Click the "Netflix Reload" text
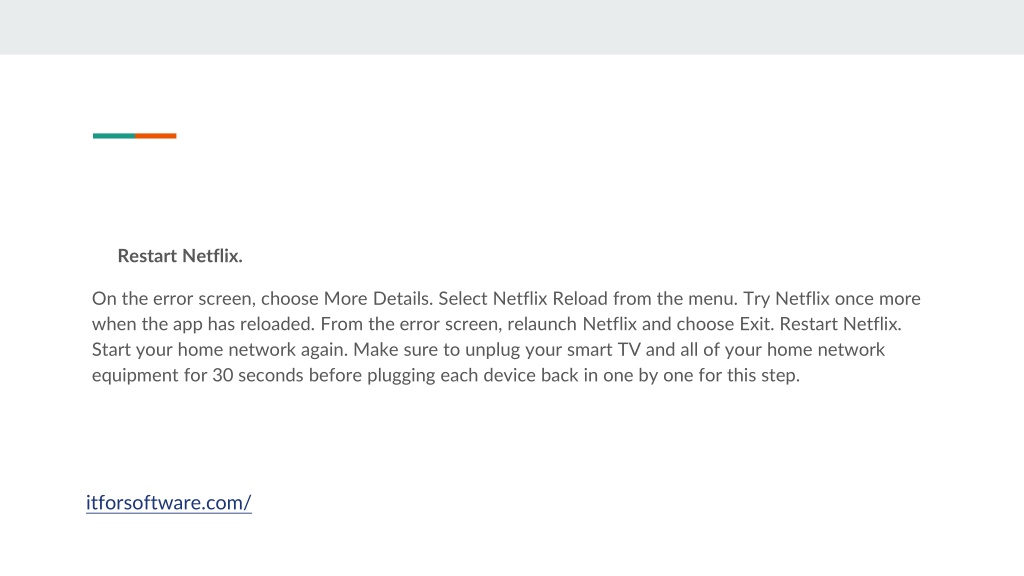This screenshot has height=576, width=1024. (x=550, y=298)
